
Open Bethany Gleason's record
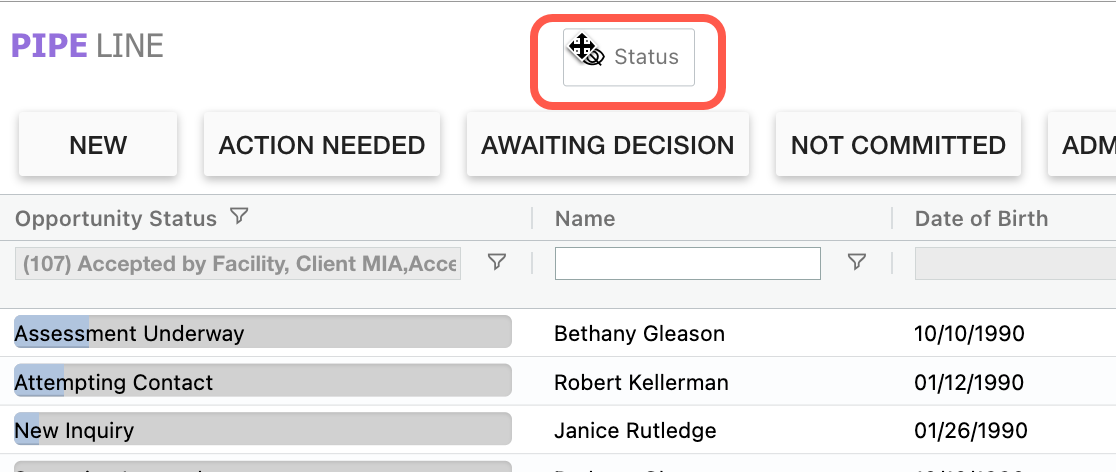point(639,333)
